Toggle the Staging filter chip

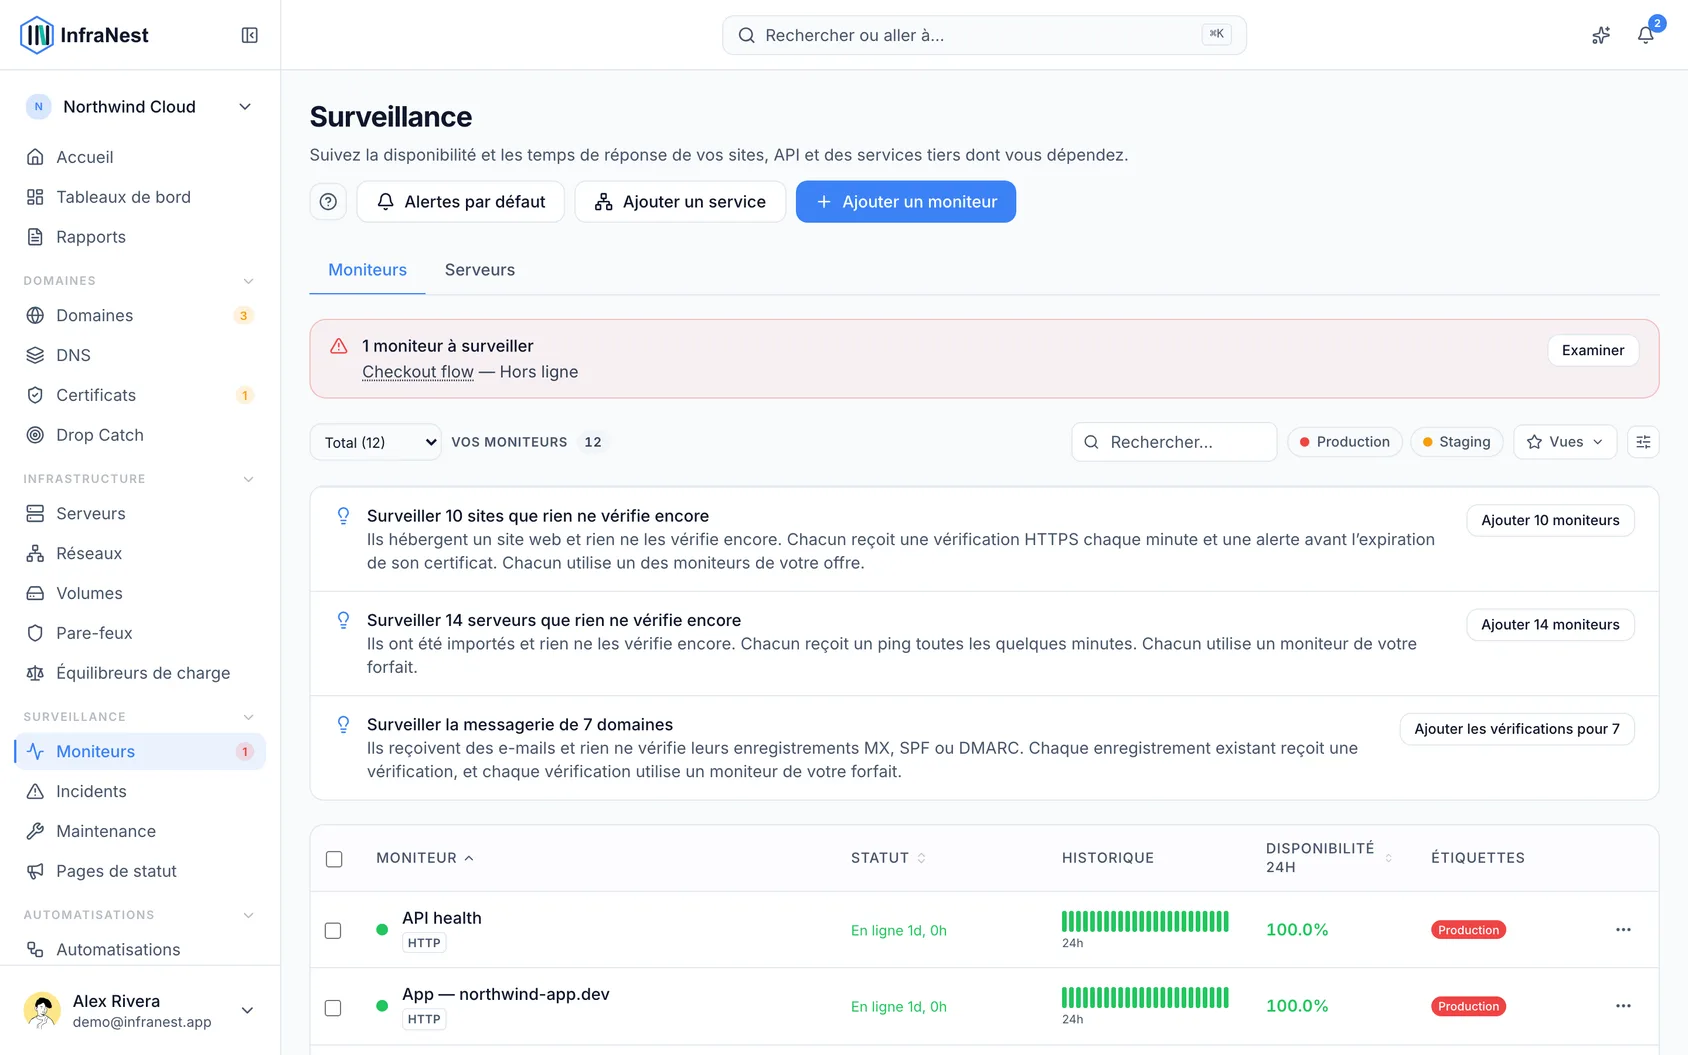pyautogui.click(x=1456, y=442)
